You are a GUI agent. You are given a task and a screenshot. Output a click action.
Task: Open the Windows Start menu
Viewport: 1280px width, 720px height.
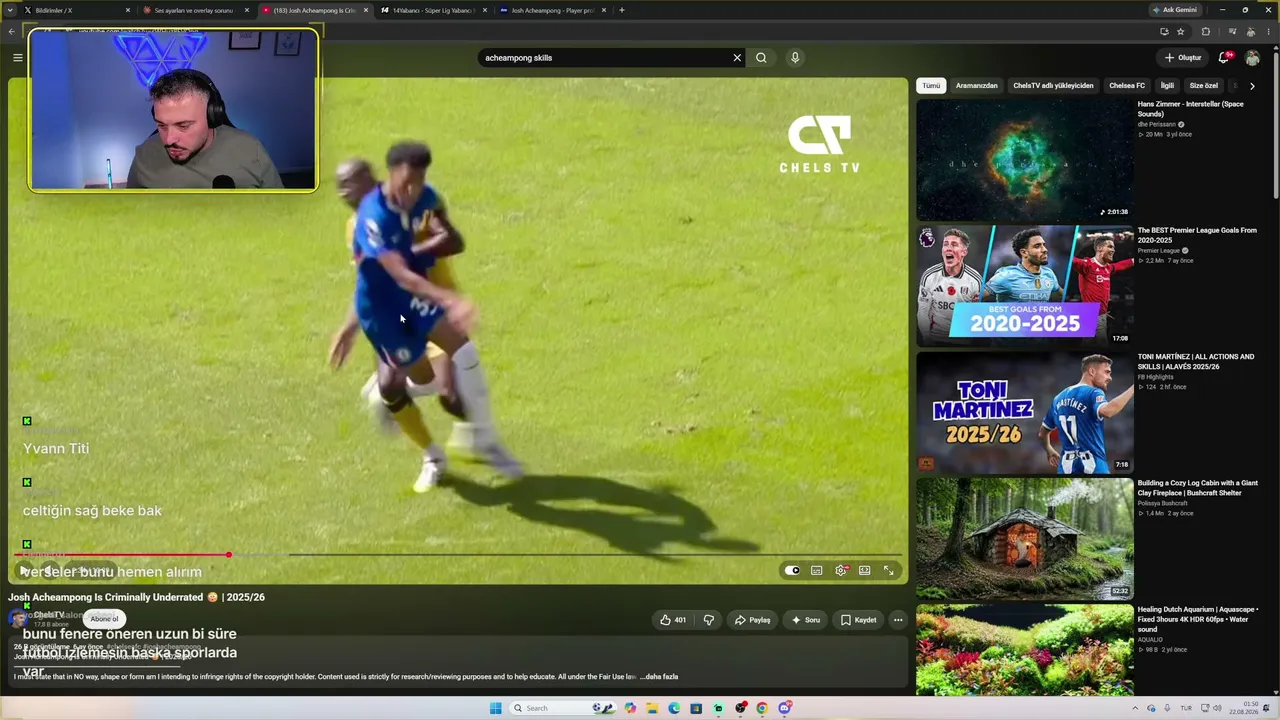495,708
